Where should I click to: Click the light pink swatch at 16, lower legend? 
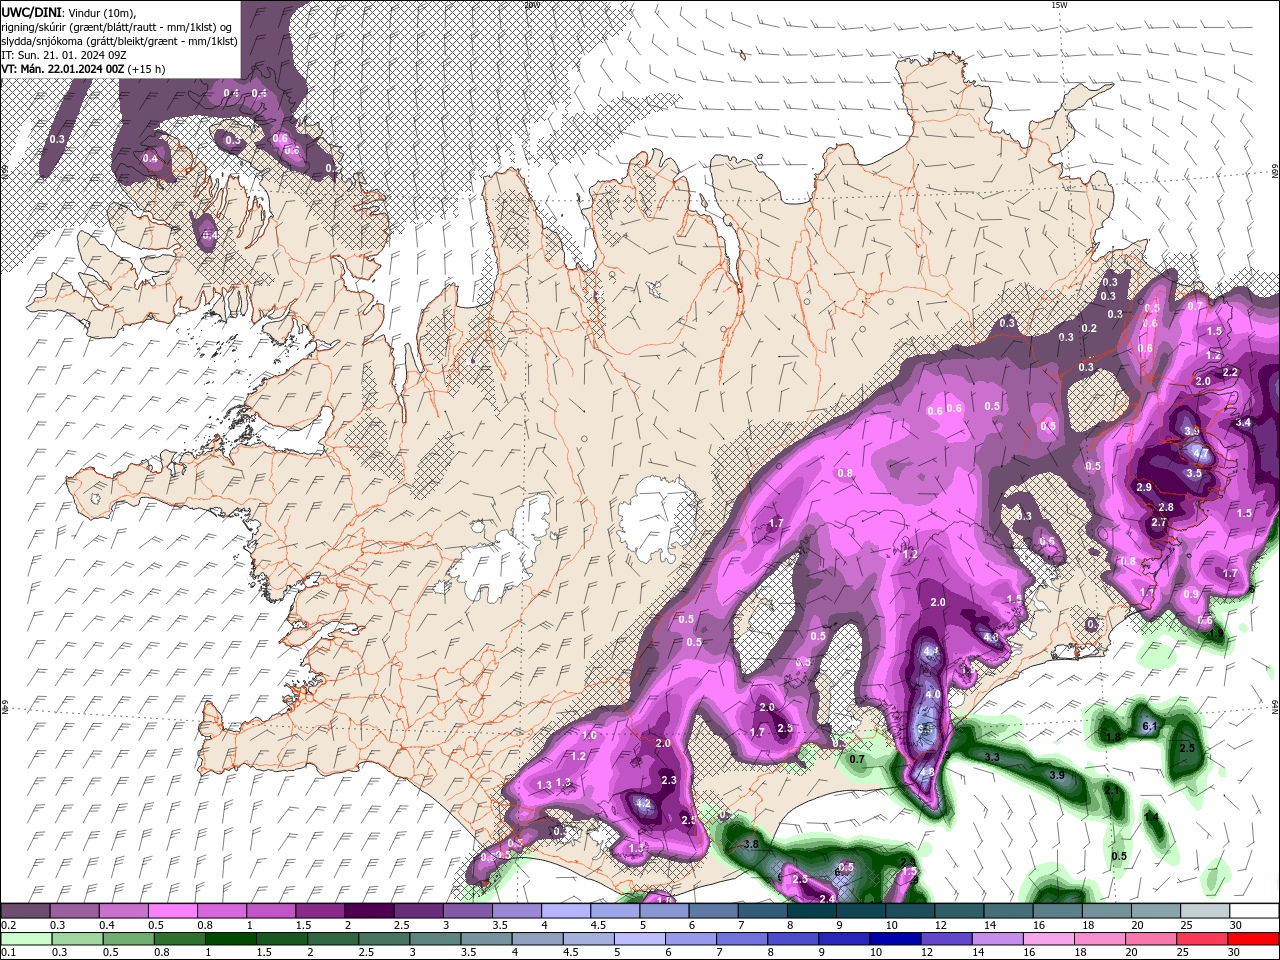(x=1049, y=938)
